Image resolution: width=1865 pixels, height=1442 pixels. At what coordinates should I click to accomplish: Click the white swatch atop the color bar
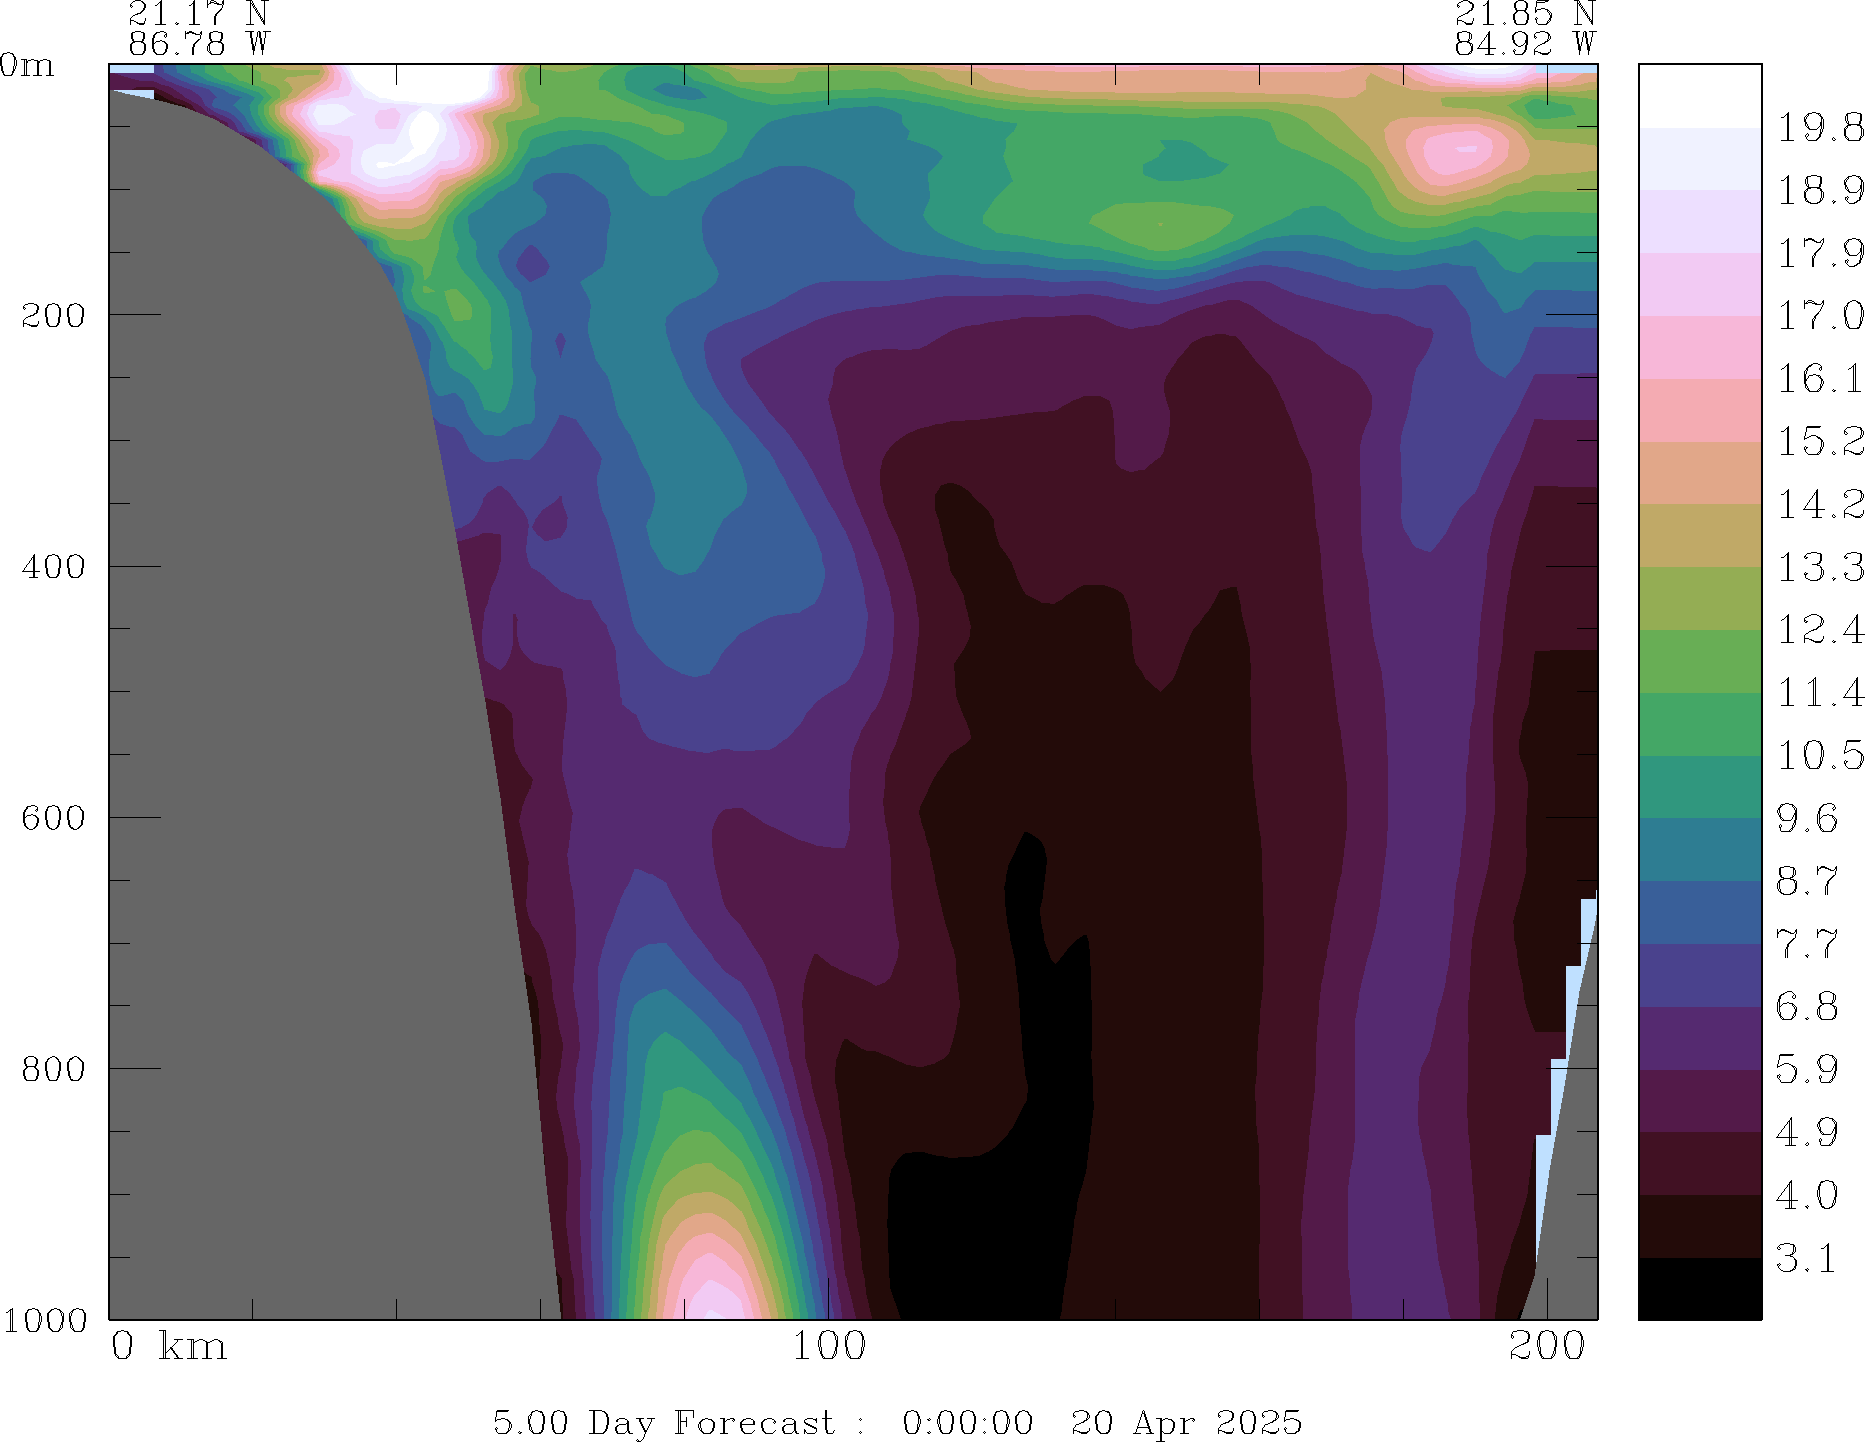[x=1699, y=96]
